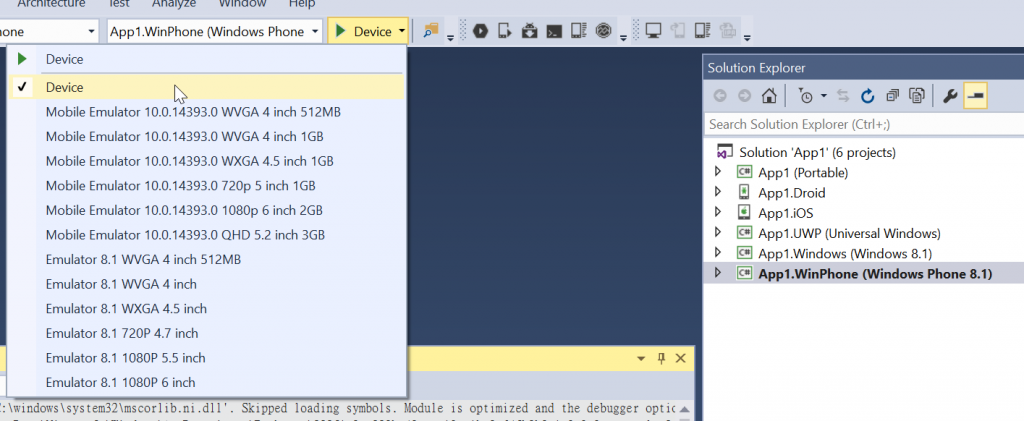1024x421 pixels.
Task: Choose Emulator 8.1 1080P 5.5 inch
Action: [x=206, y=358]
